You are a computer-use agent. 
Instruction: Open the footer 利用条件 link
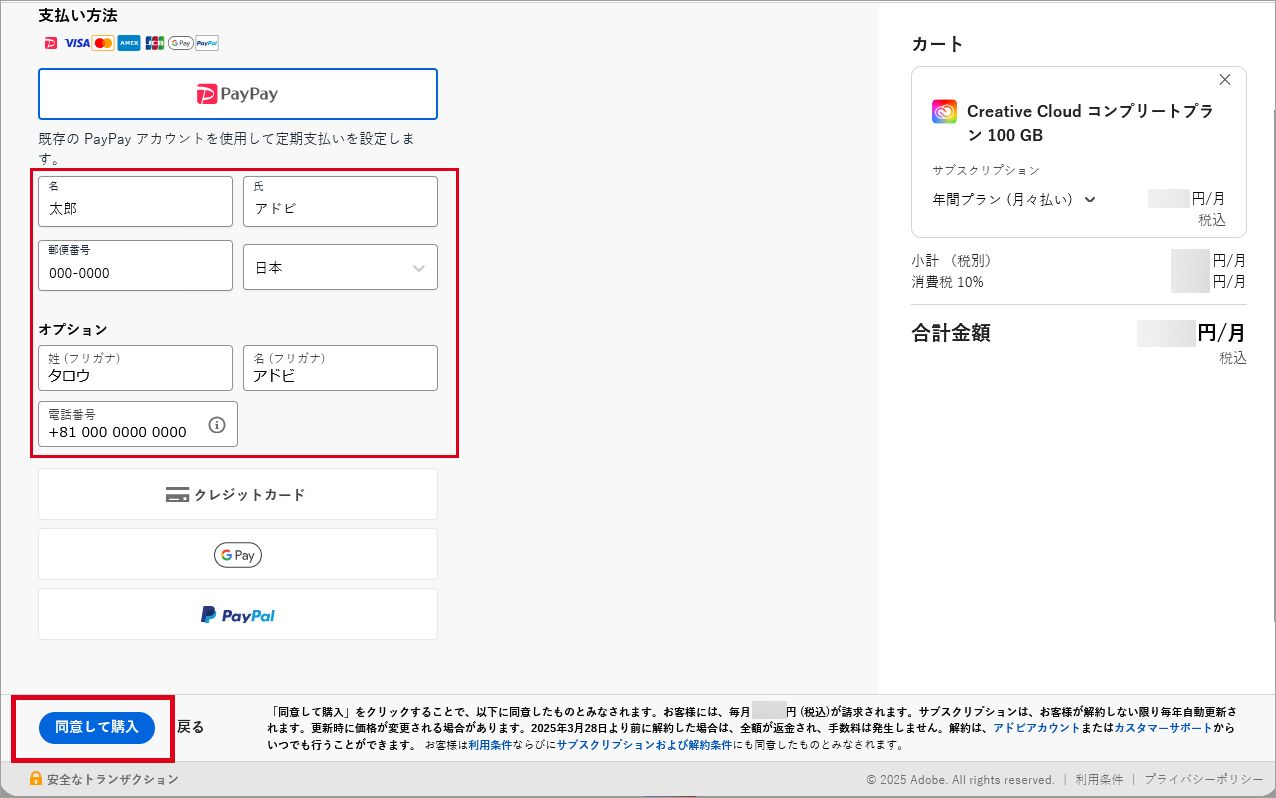[x=1099, y=779]
